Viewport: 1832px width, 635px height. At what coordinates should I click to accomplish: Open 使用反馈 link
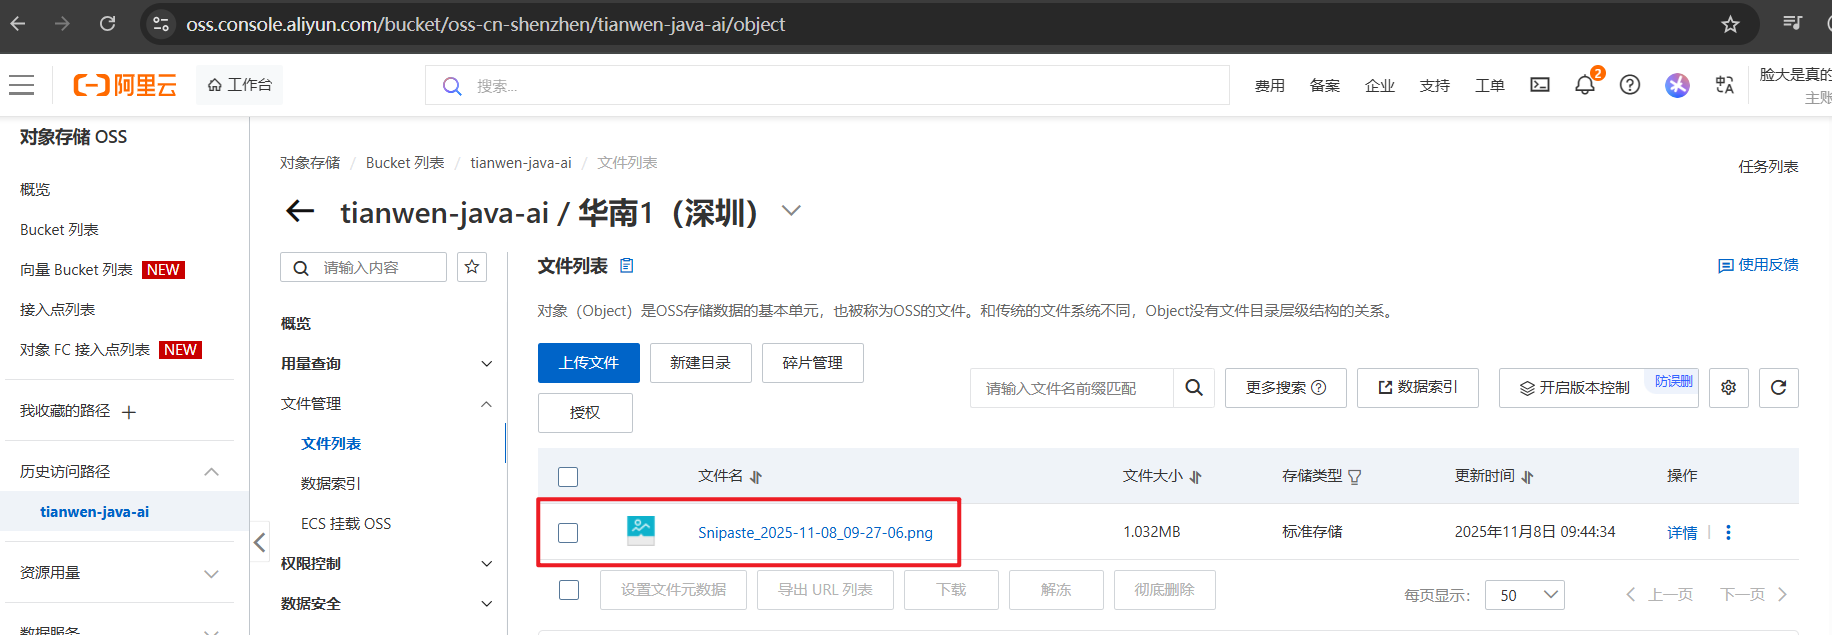point(1758,265)
